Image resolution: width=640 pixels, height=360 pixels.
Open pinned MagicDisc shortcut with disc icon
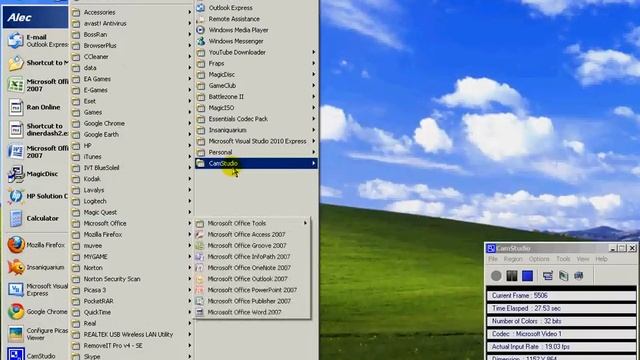click(x=38, y=174)
